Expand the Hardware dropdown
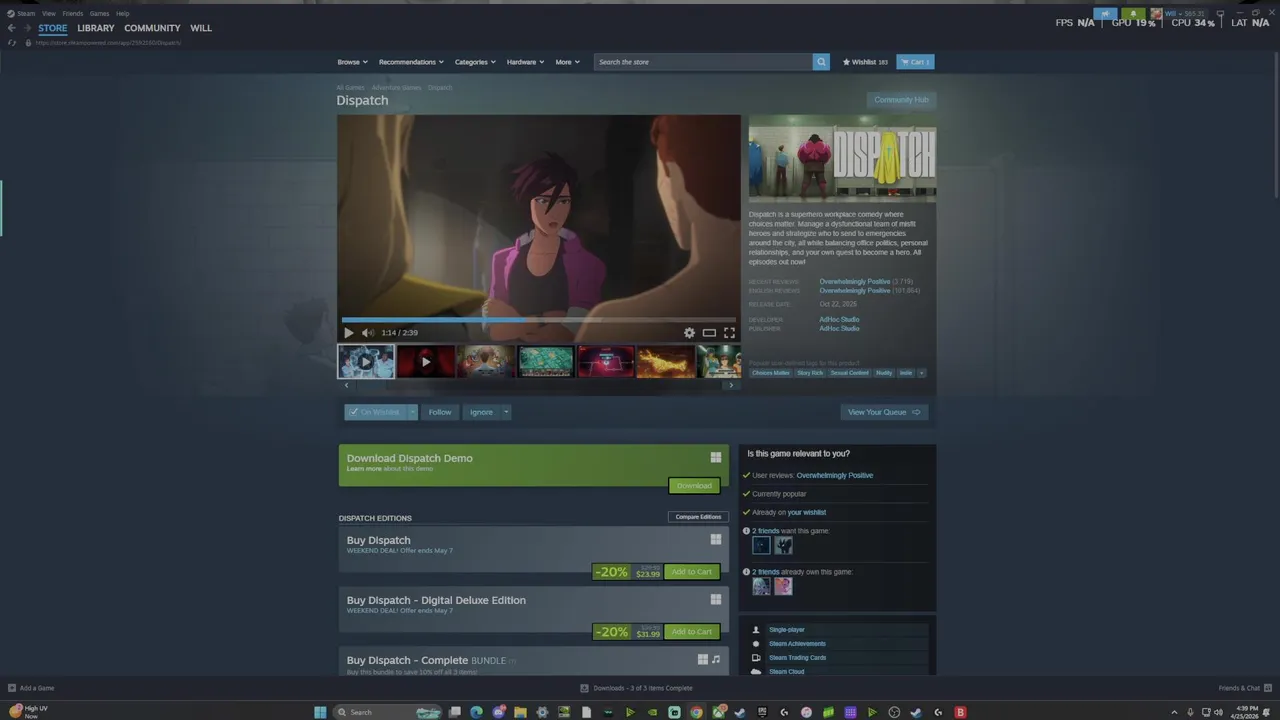Image resolution: width=1280 pixels, height=720 pixels. coord(525,62)
